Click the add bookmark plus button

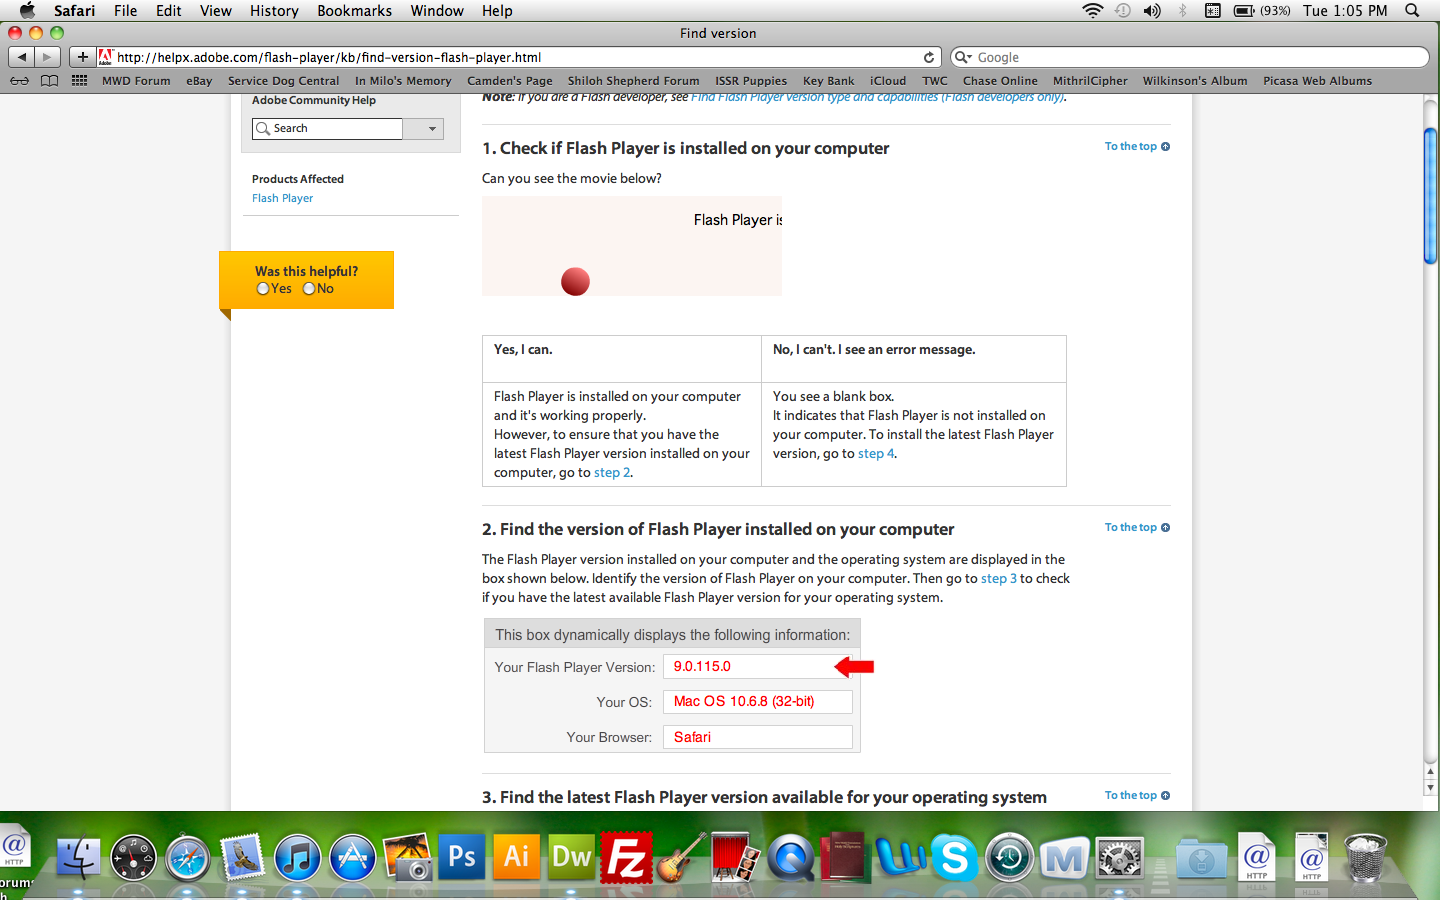click(x=83, y=57)
